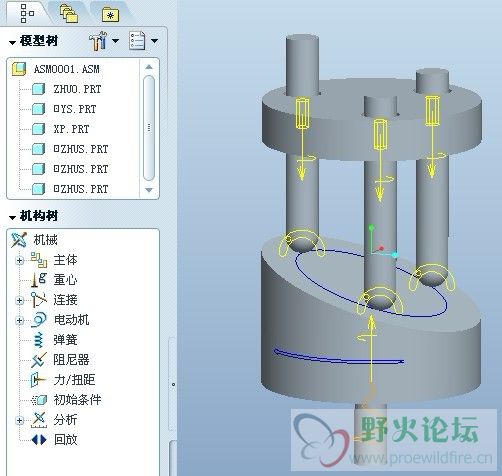Select the 分析 tree label
502x476 pixels.
[65, 420]
